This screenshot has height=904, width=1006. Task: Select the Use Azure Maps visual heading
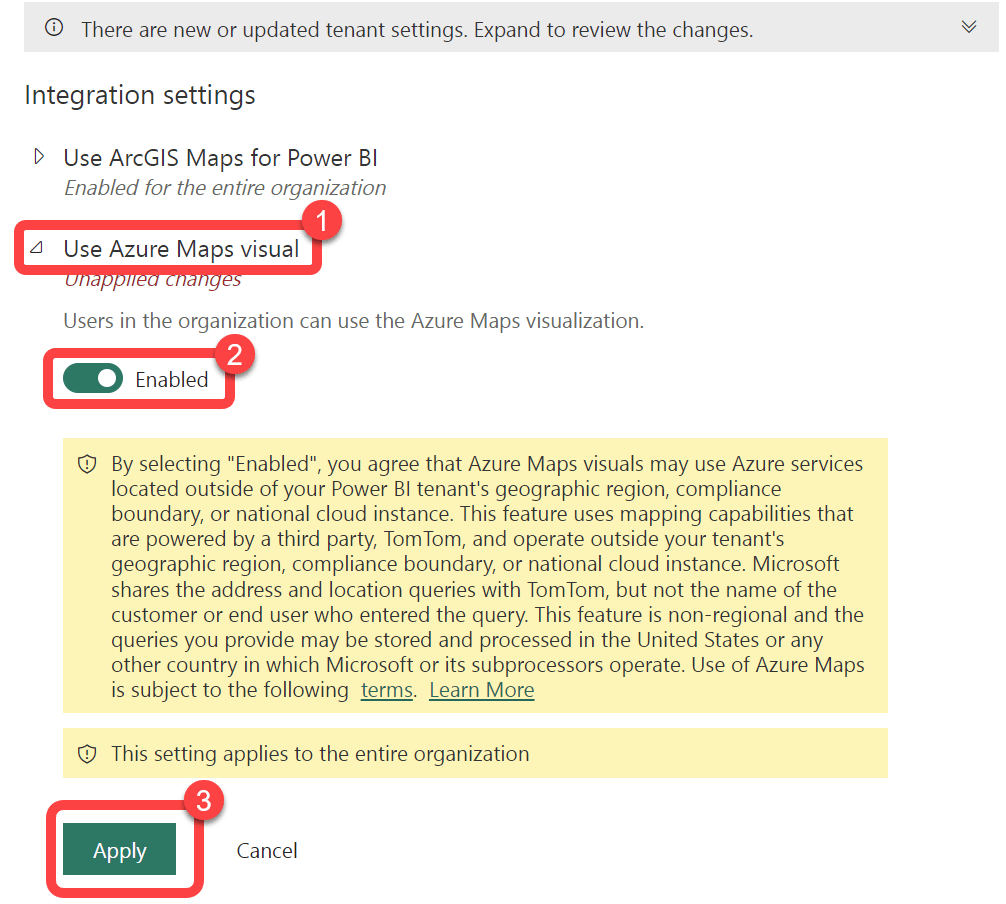coord(181,249)
